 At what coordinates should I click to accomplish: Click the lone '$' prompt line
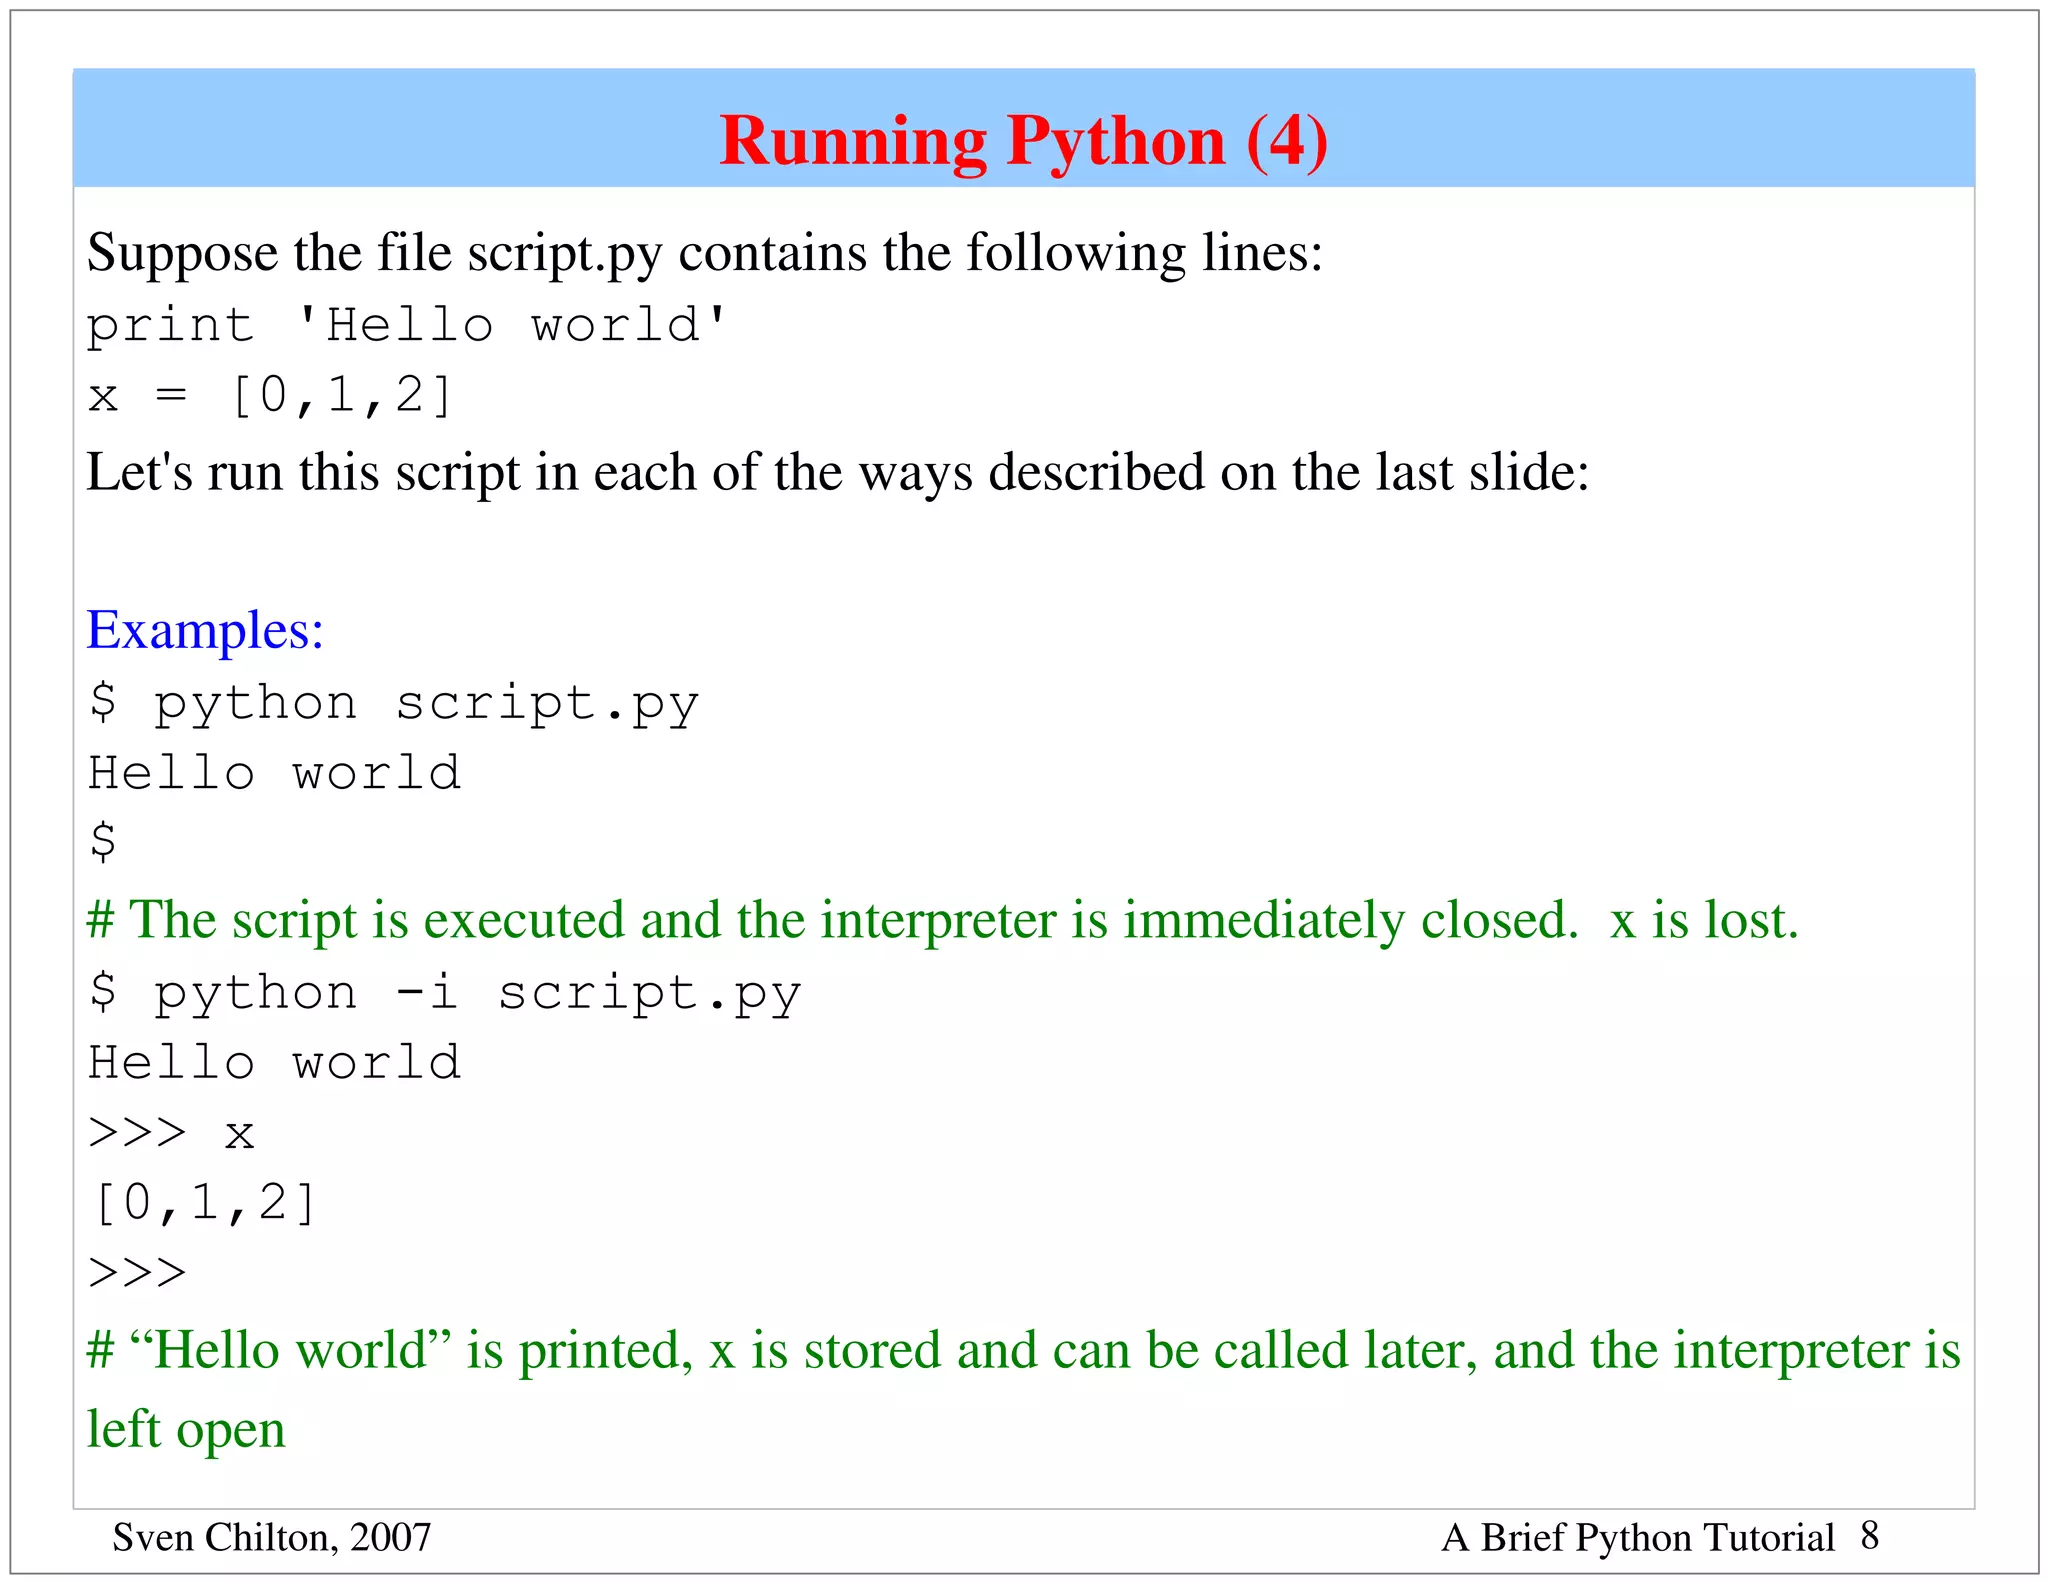(x=102, y=841)
